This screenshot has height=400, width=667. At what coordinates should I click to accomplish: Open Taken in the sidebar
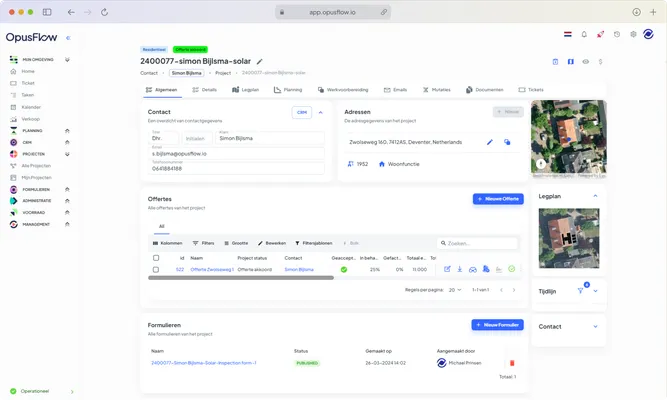(x=28, y=95)
